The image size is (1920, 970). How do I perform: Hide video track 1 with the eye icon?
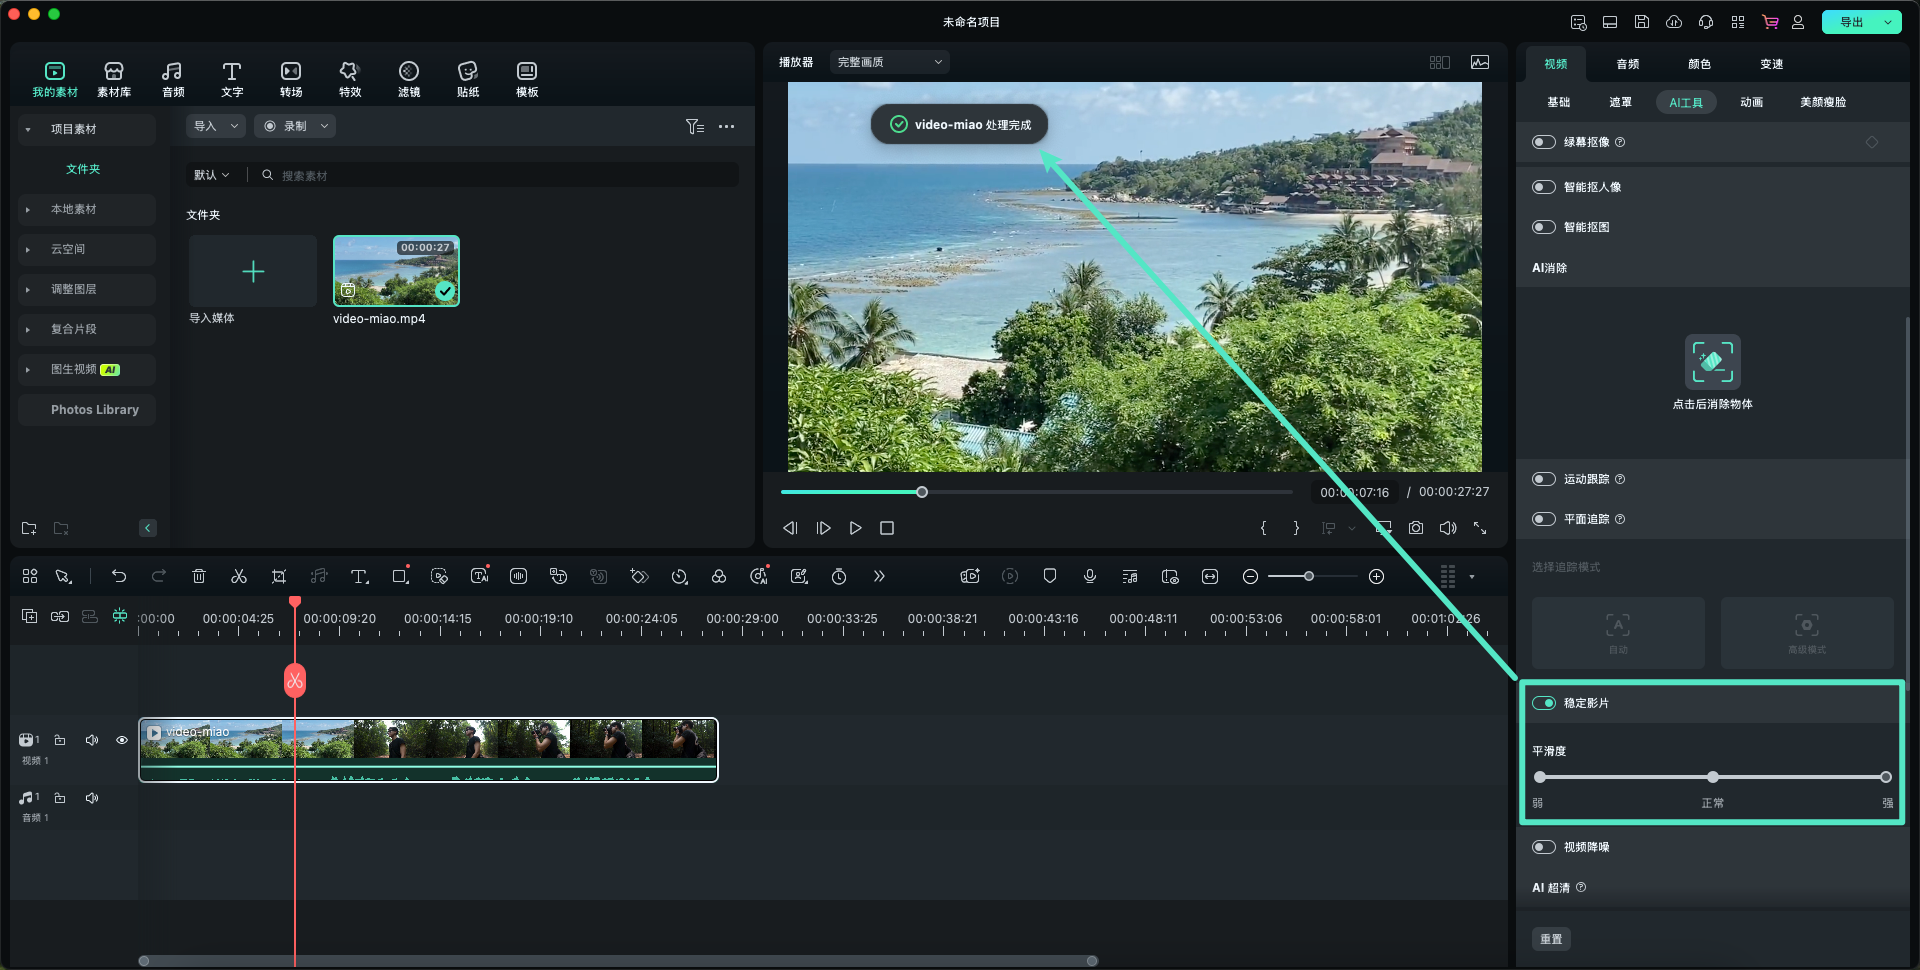(x=122, y=740)
